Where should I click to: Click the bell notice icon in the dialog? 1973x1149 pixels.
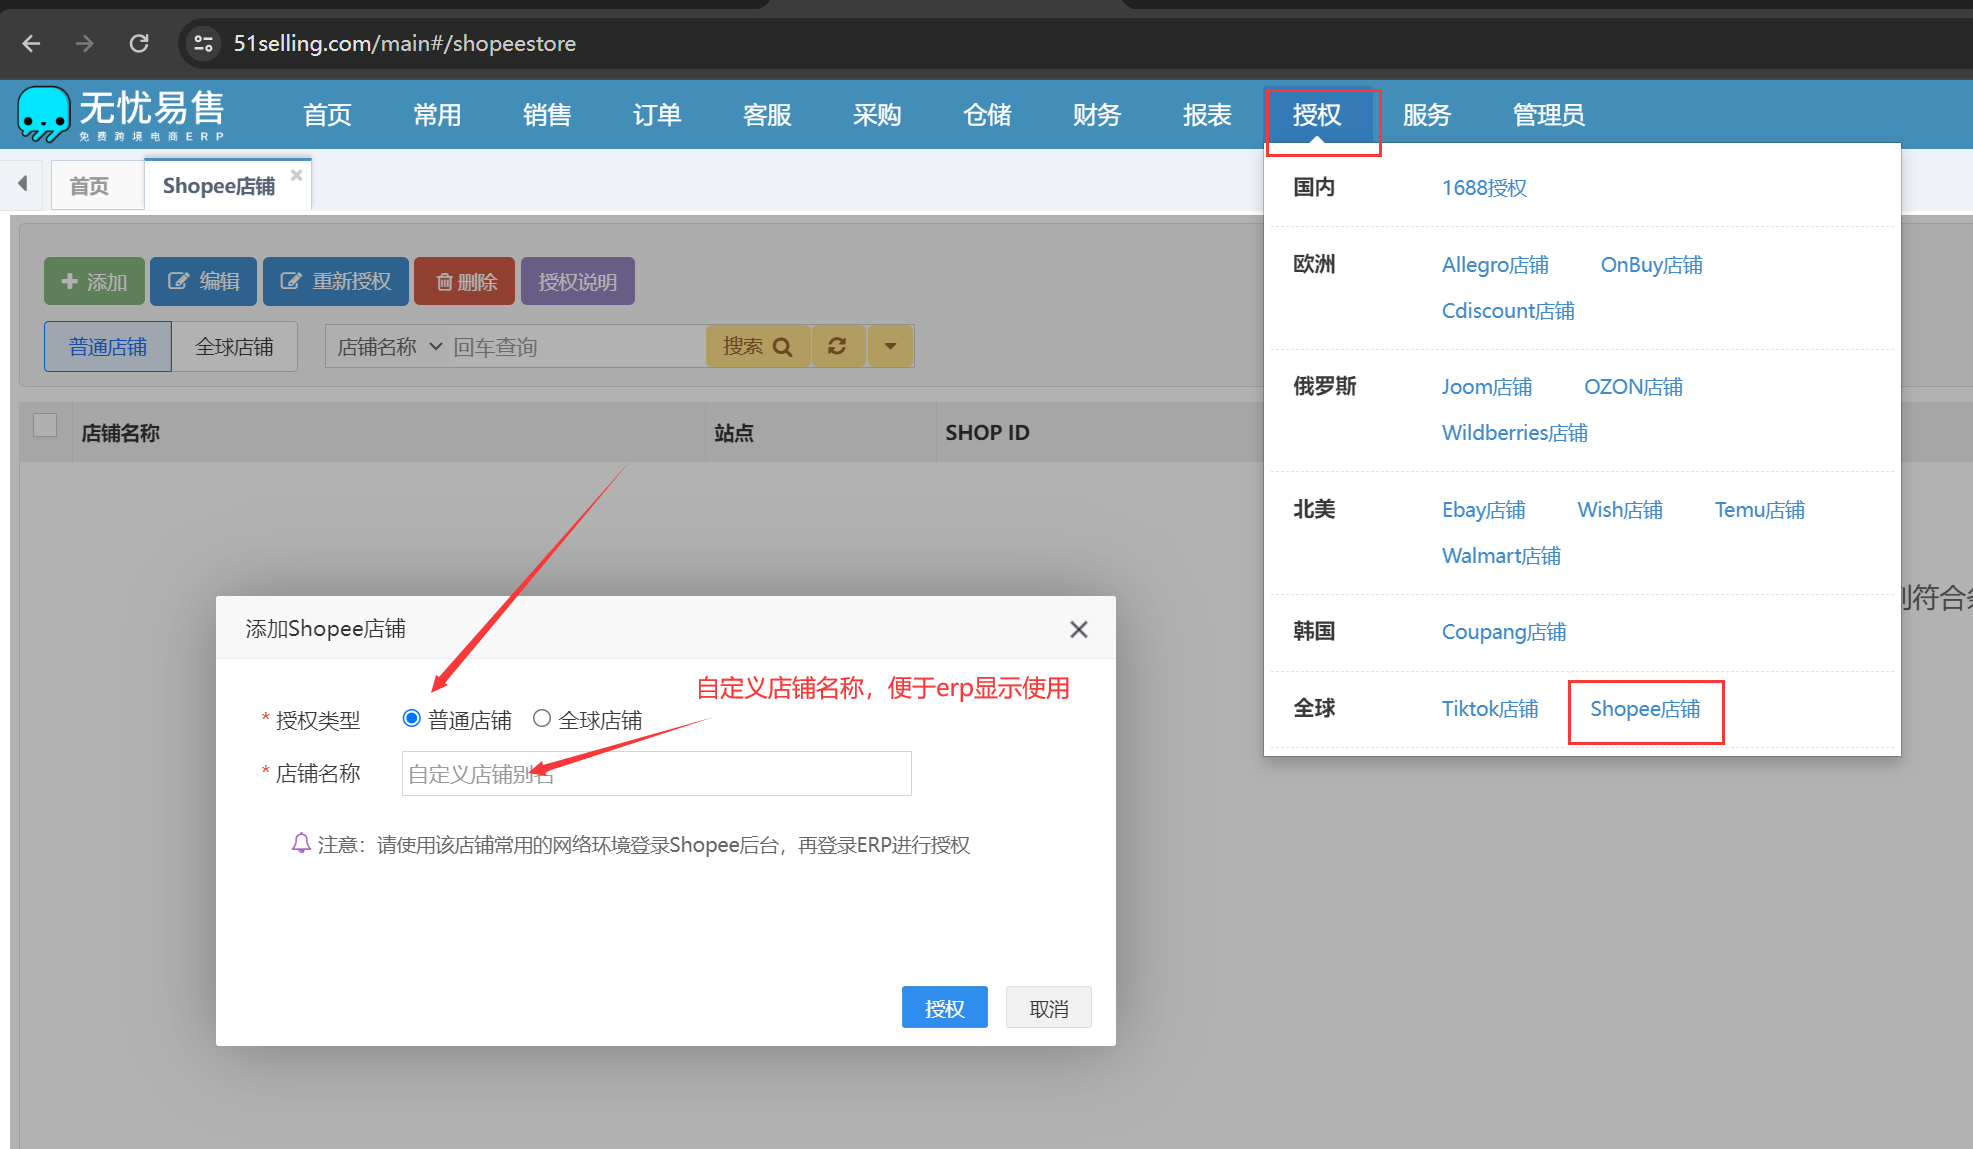click(x=301, y=843)
